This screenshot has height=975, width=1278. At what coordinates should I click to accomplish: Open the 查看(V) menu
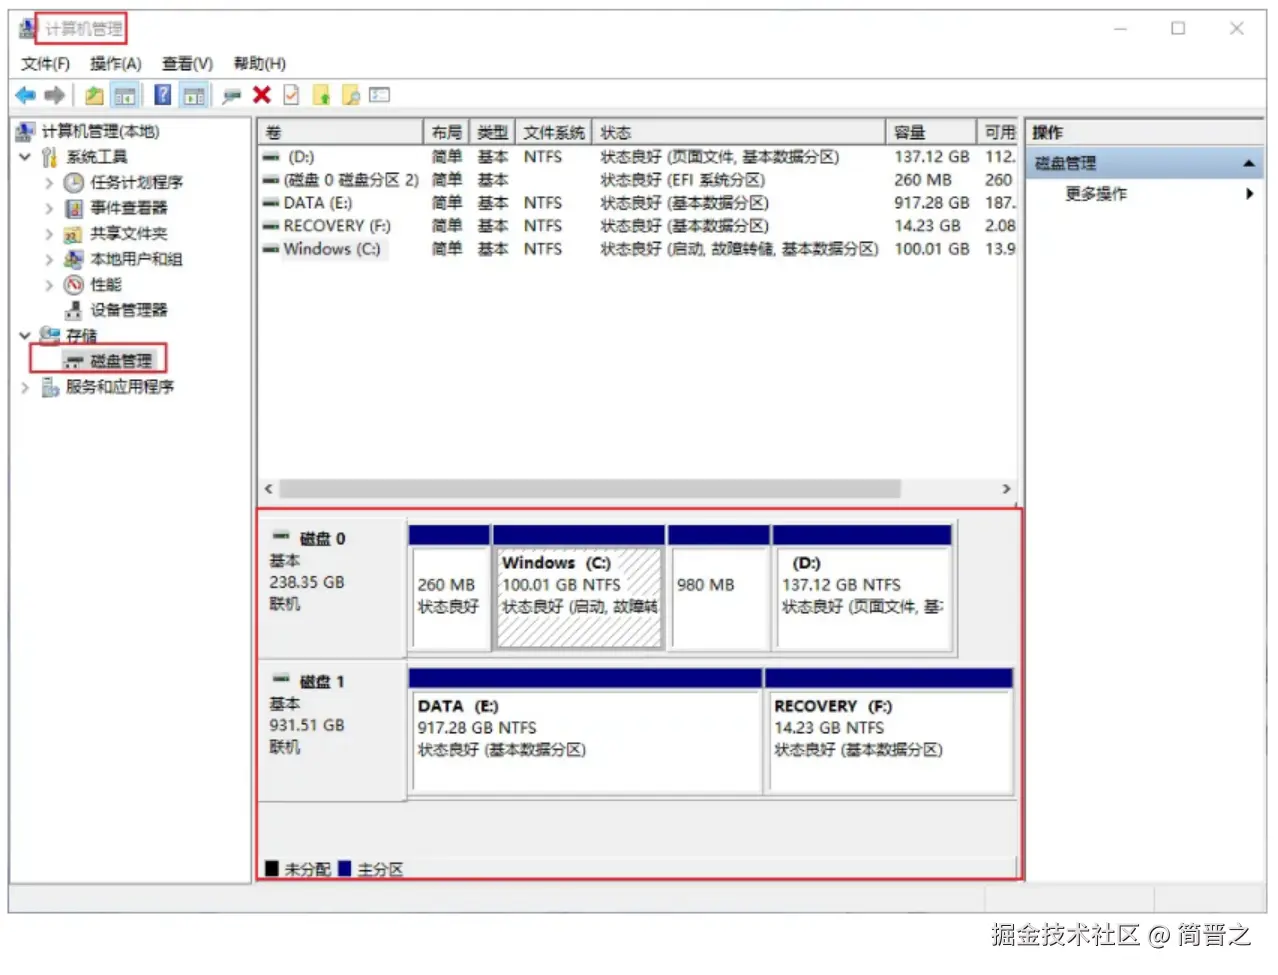pyautogui.click(x=187, y=64)
